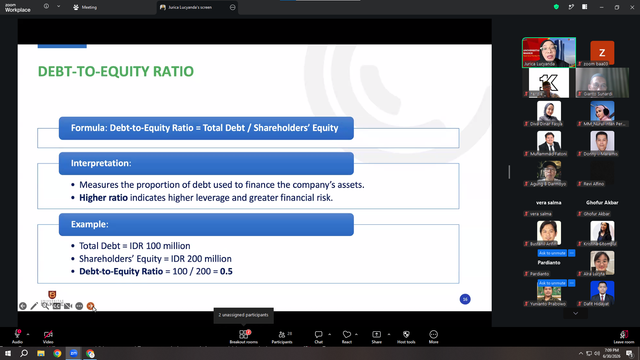
Task: Click Ask to unmute above Pardianto
Action: coord(552,253)
